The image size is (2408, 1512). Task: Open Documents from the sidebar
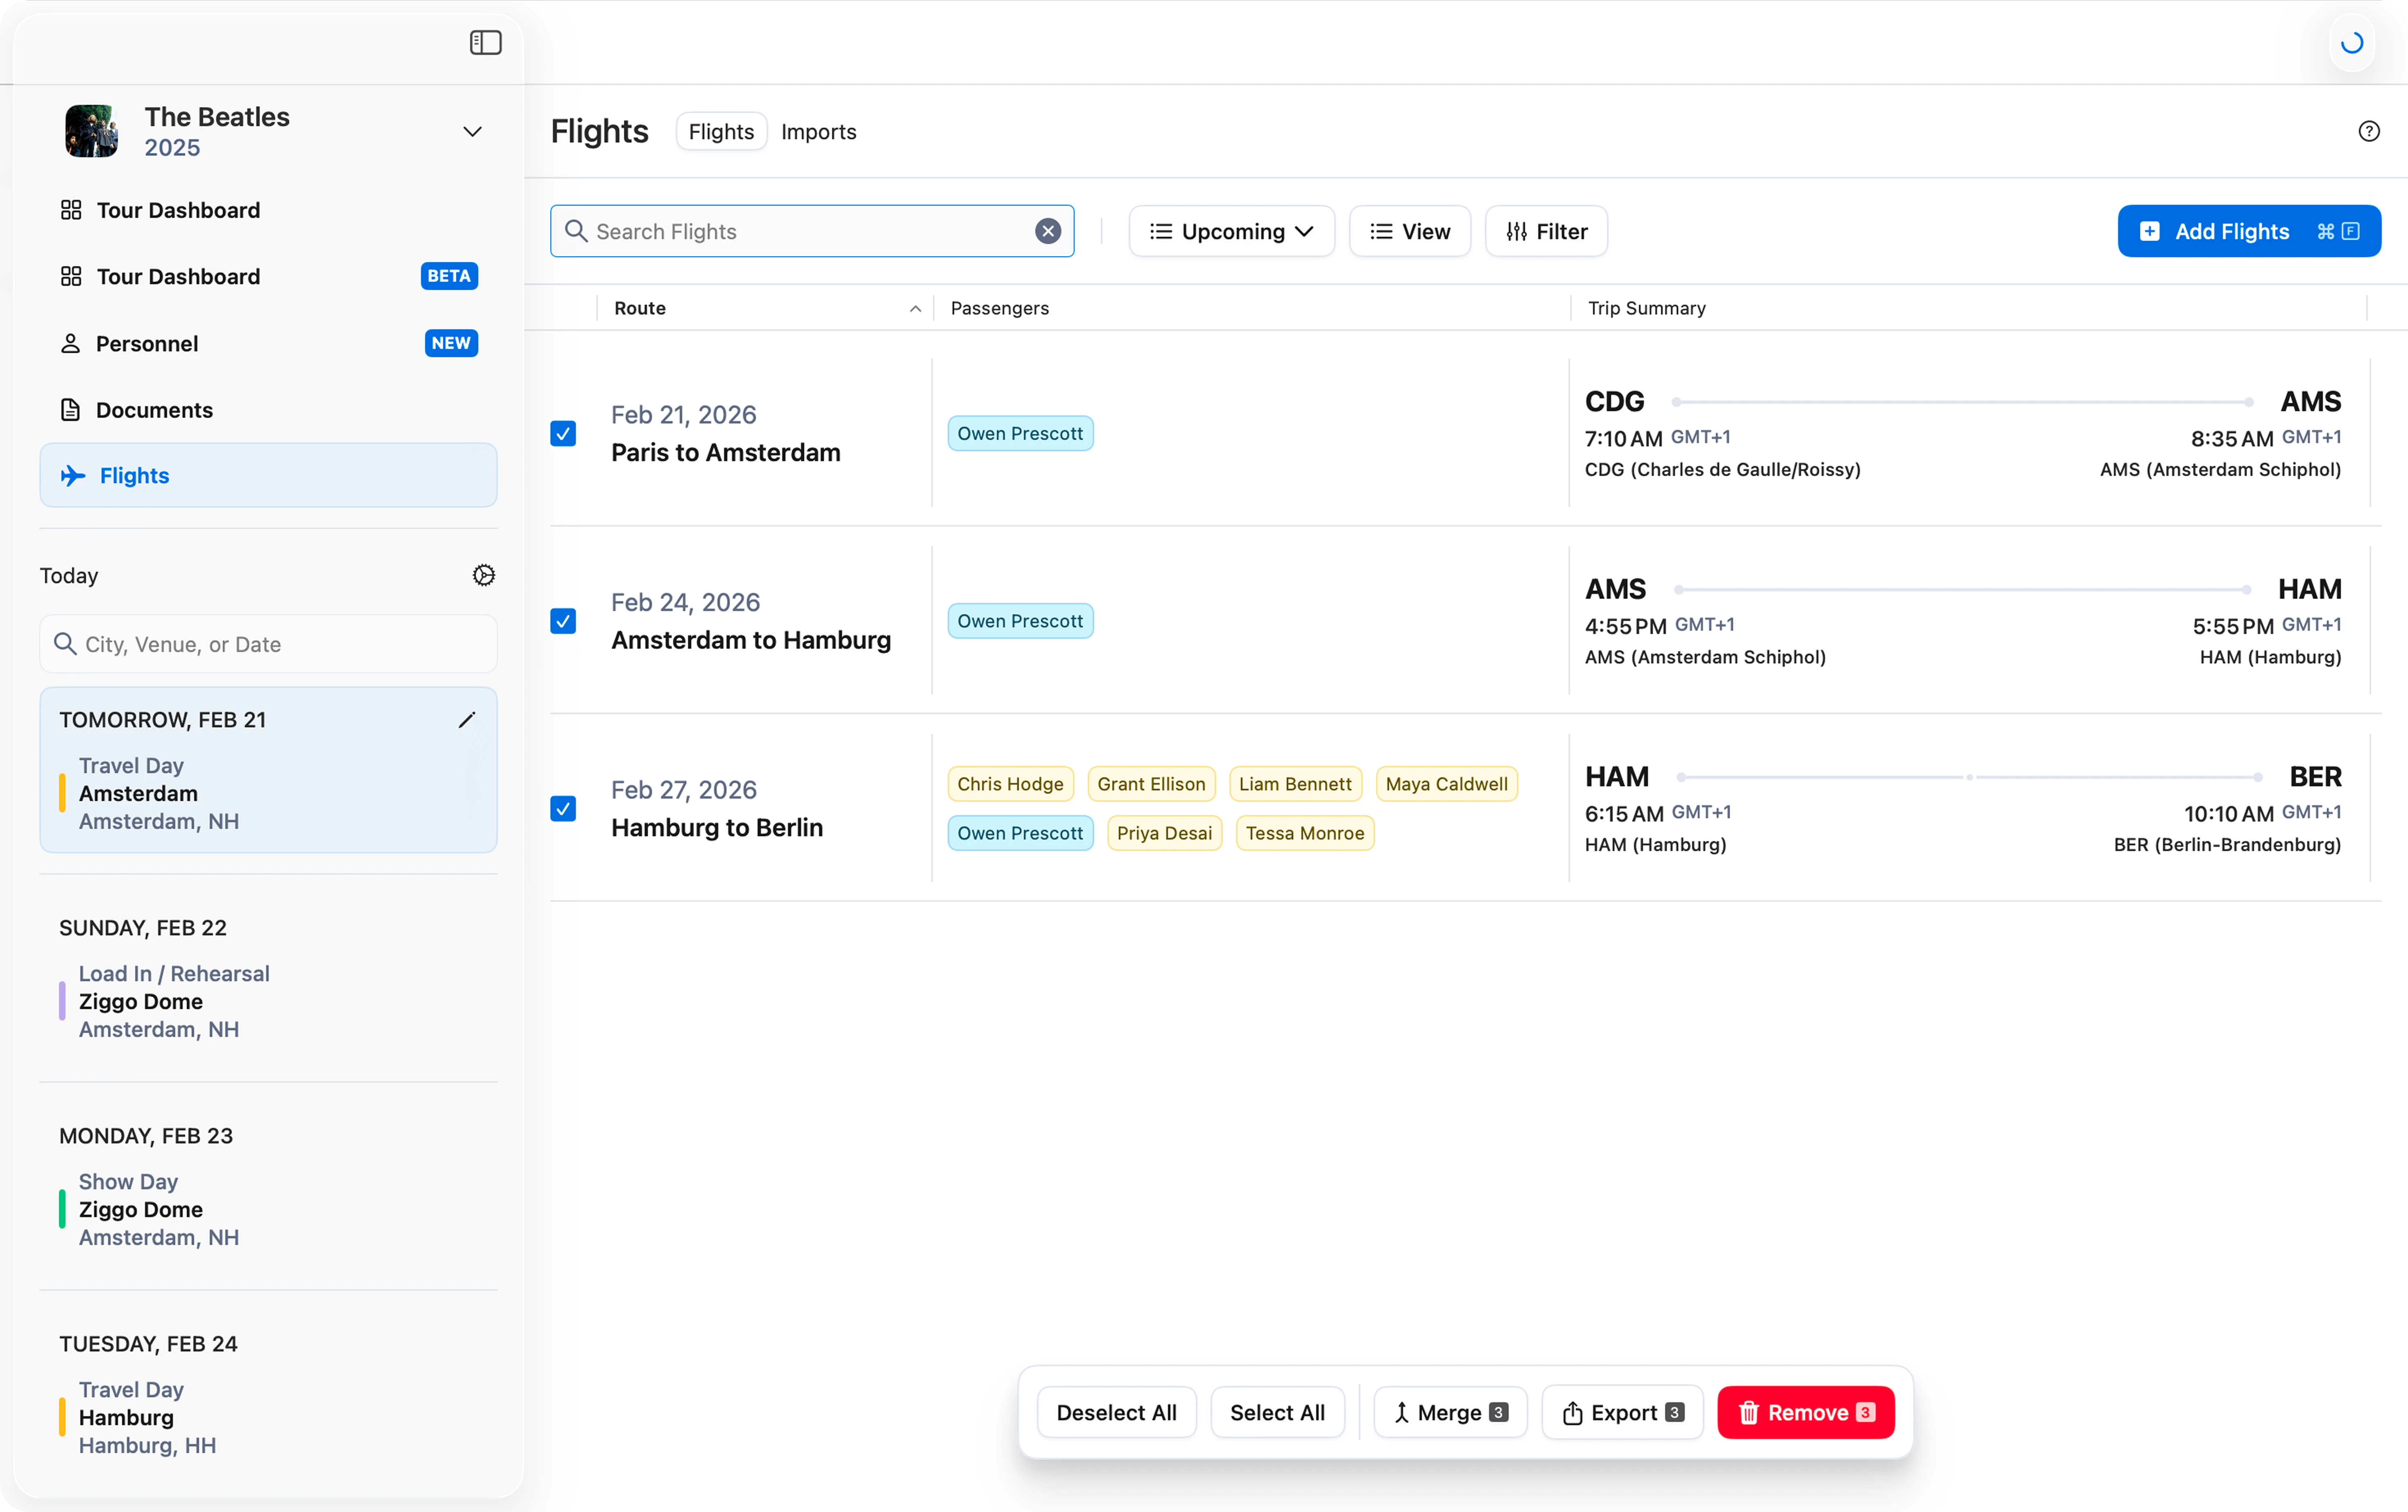154,410
